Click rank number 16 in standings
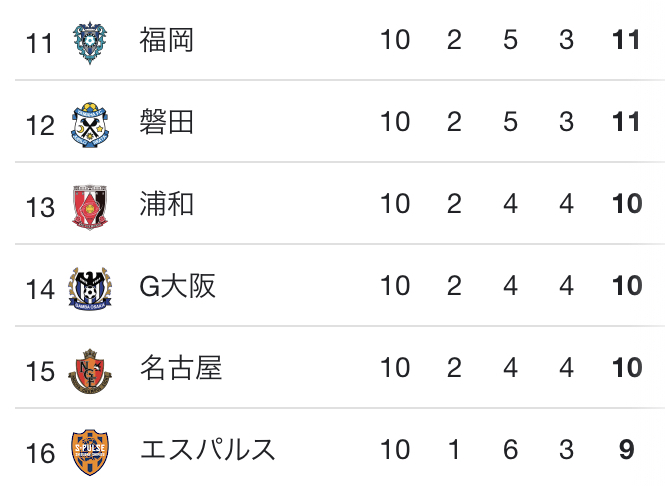 (x=40, y=453)
